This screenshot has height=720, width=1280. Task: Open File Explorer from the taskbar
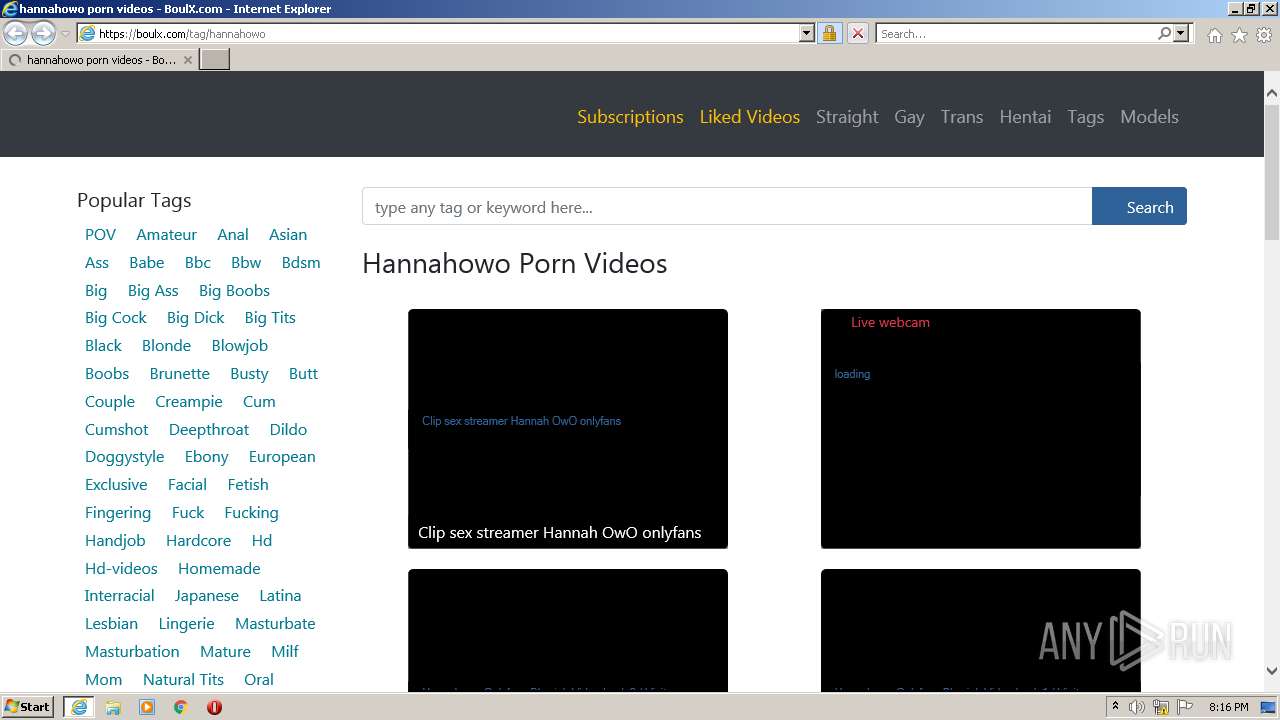[x=113, y=707]
